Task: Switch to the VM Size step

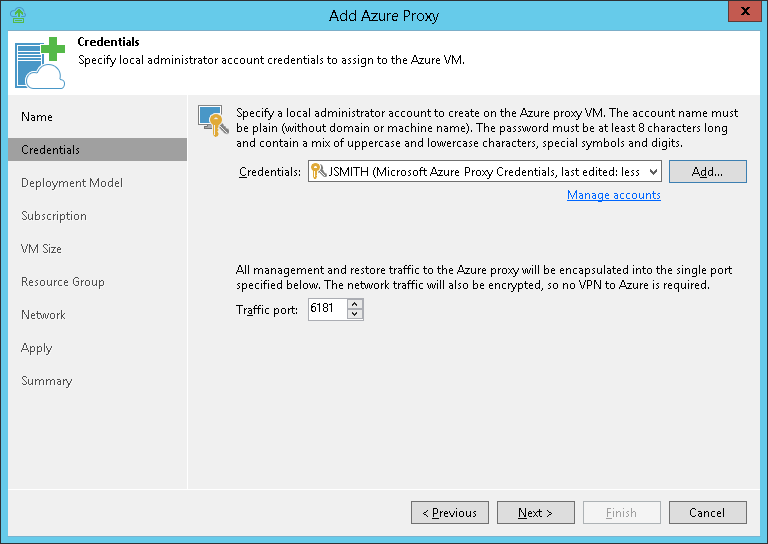Action: click(x=42, y=249)
